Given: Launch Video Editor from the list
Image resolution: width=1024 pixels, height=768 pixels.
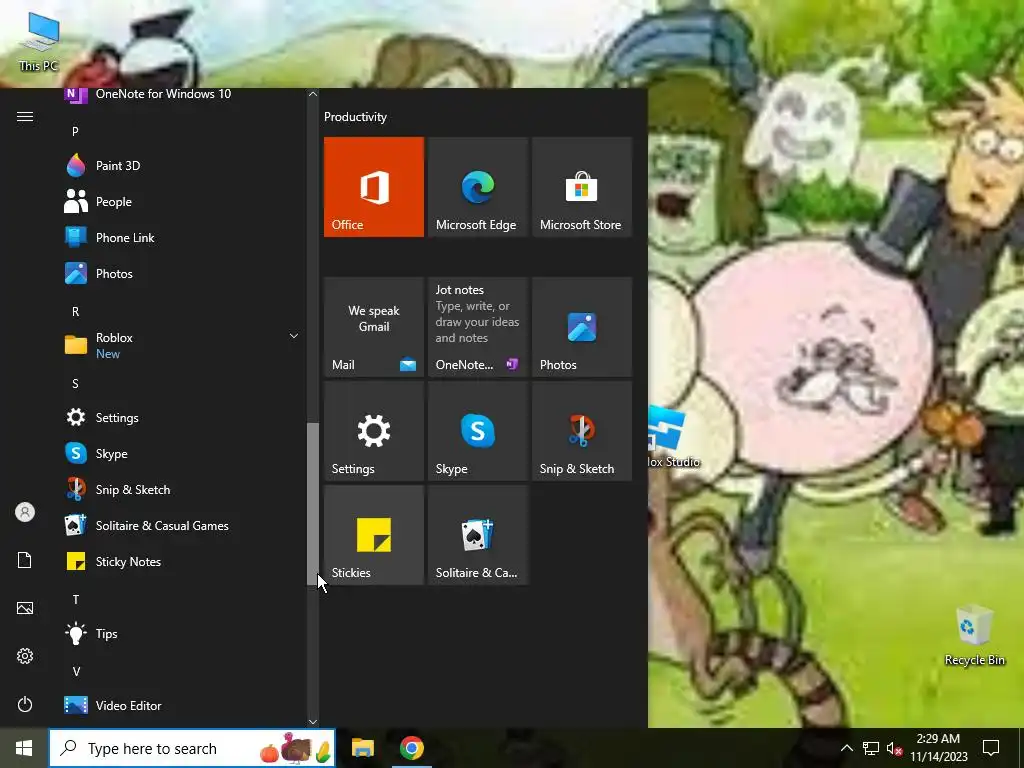Looking at the screenshot, I should click(x=181, y=705).
